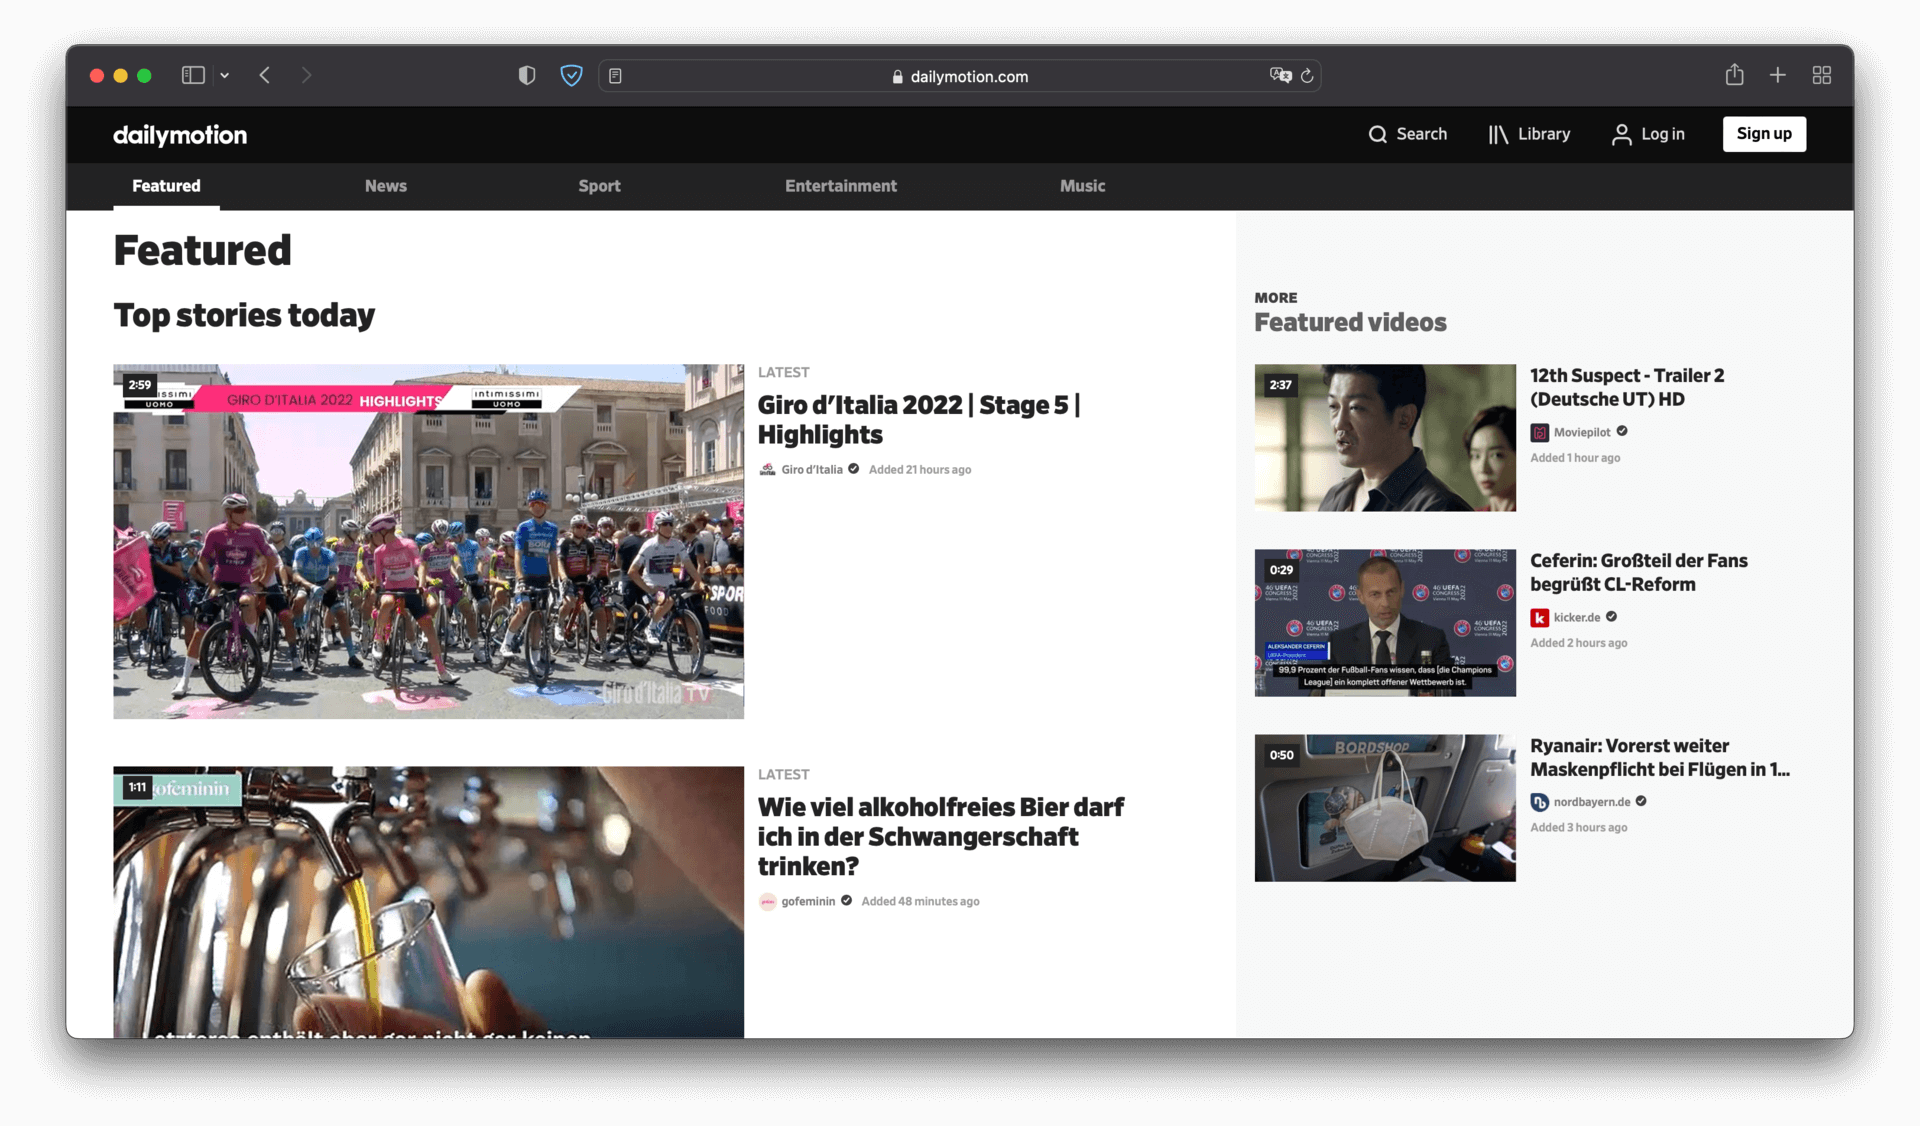The height and width of the screenshot is (1126, 1920).
Task: Open kicker.de channel name
Action: pyautogui.click(x=1577, y=617)
